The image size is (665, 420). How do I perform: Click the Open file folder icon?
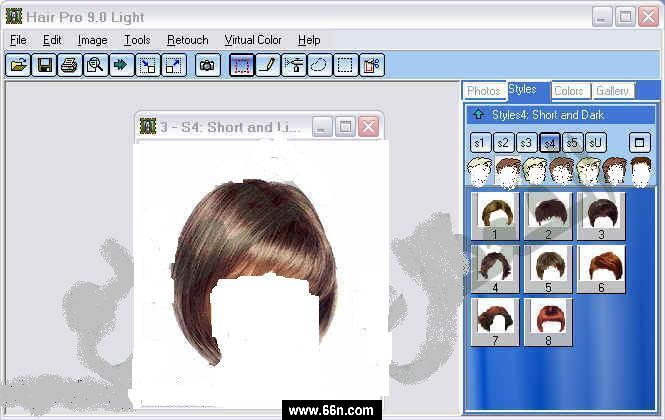(18, 65)
